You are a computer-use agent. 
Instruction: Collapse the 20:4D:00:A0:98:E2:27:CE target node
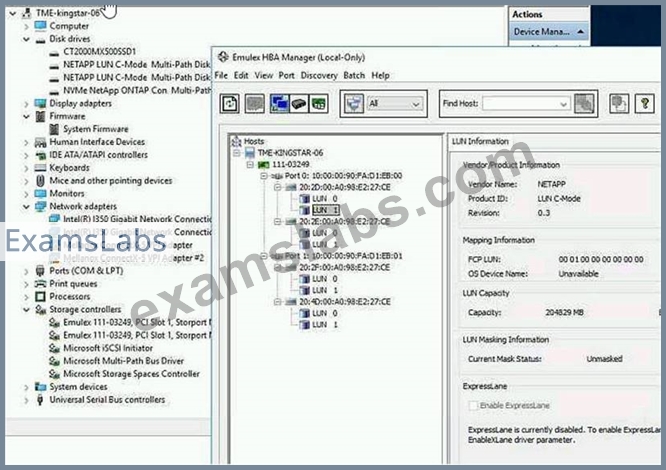(277, 302)
